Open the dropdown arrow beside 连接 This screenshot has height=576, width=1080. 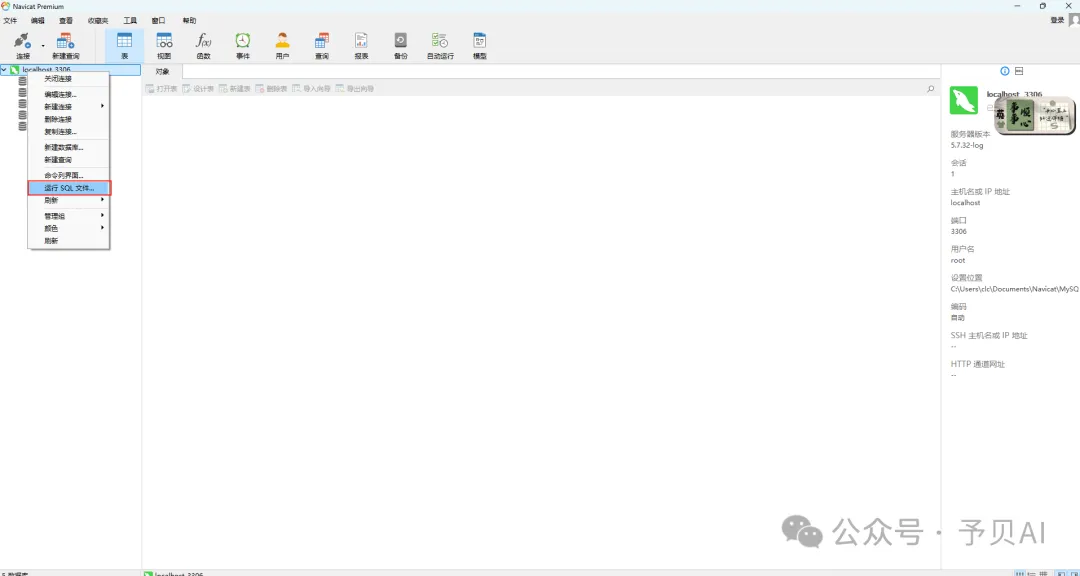click(x=42, y=46)
